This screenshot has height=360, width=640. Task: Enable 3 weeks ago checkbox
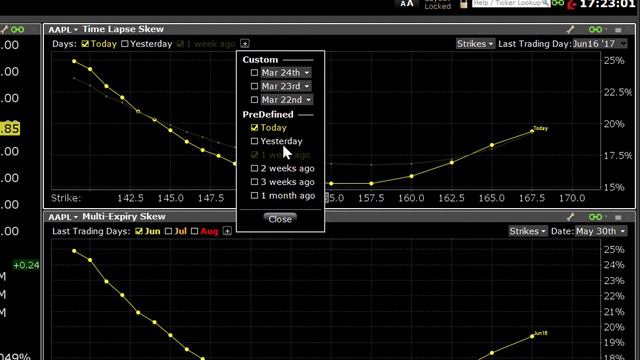254,182
